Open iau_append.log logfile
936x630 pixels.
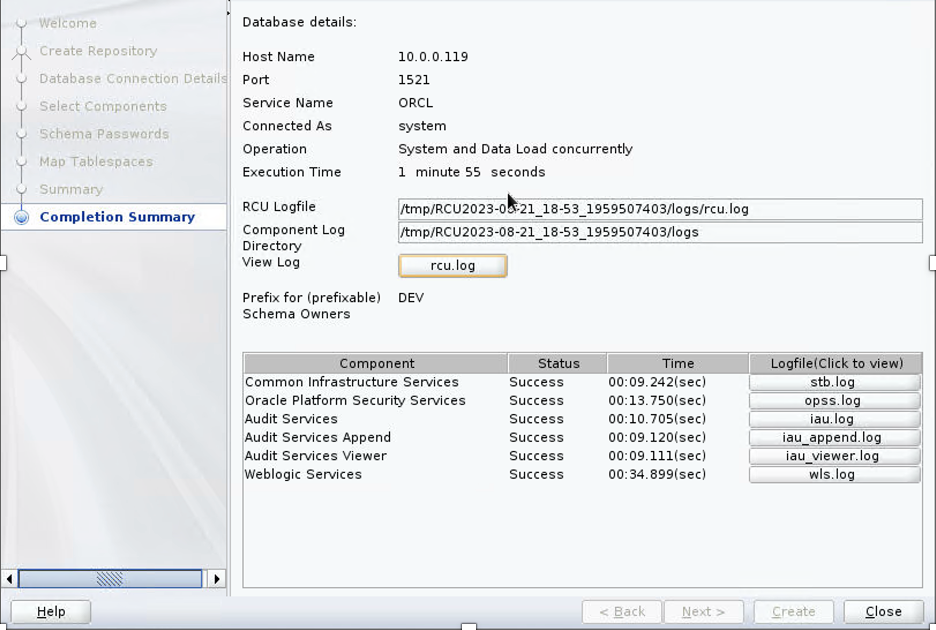click(x=834, y=438)
